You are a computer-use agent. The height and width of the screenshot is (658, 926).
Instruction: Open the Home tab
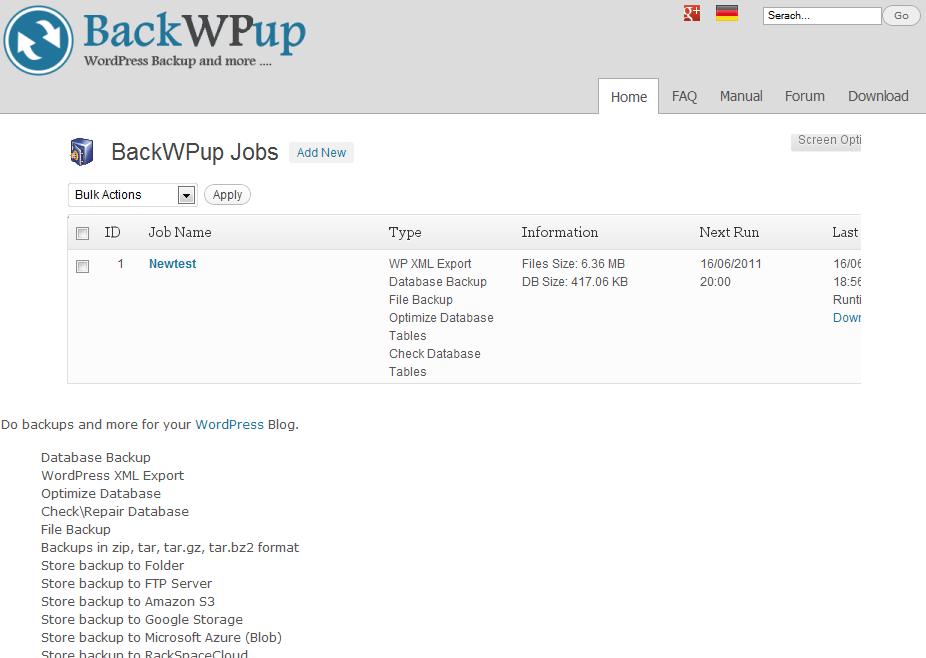628,96
